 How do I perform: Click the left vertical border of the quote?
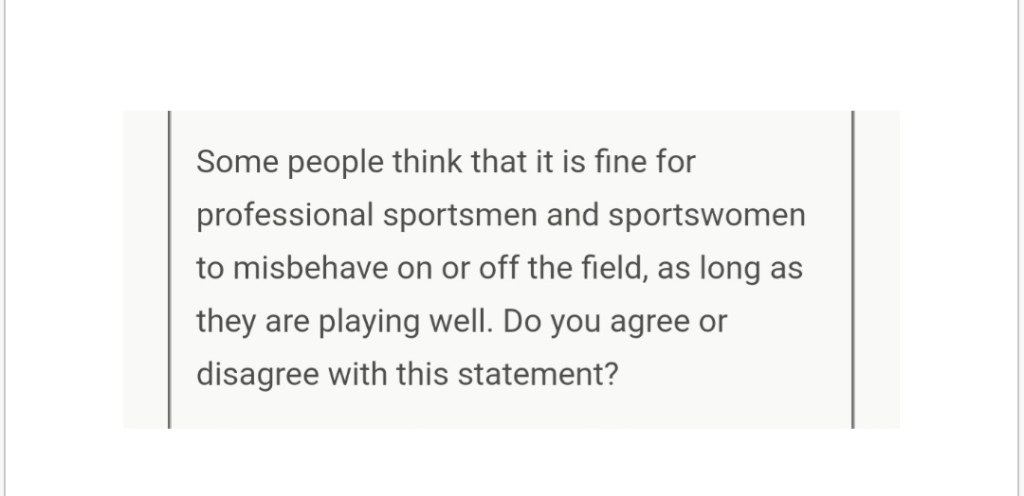168,270
